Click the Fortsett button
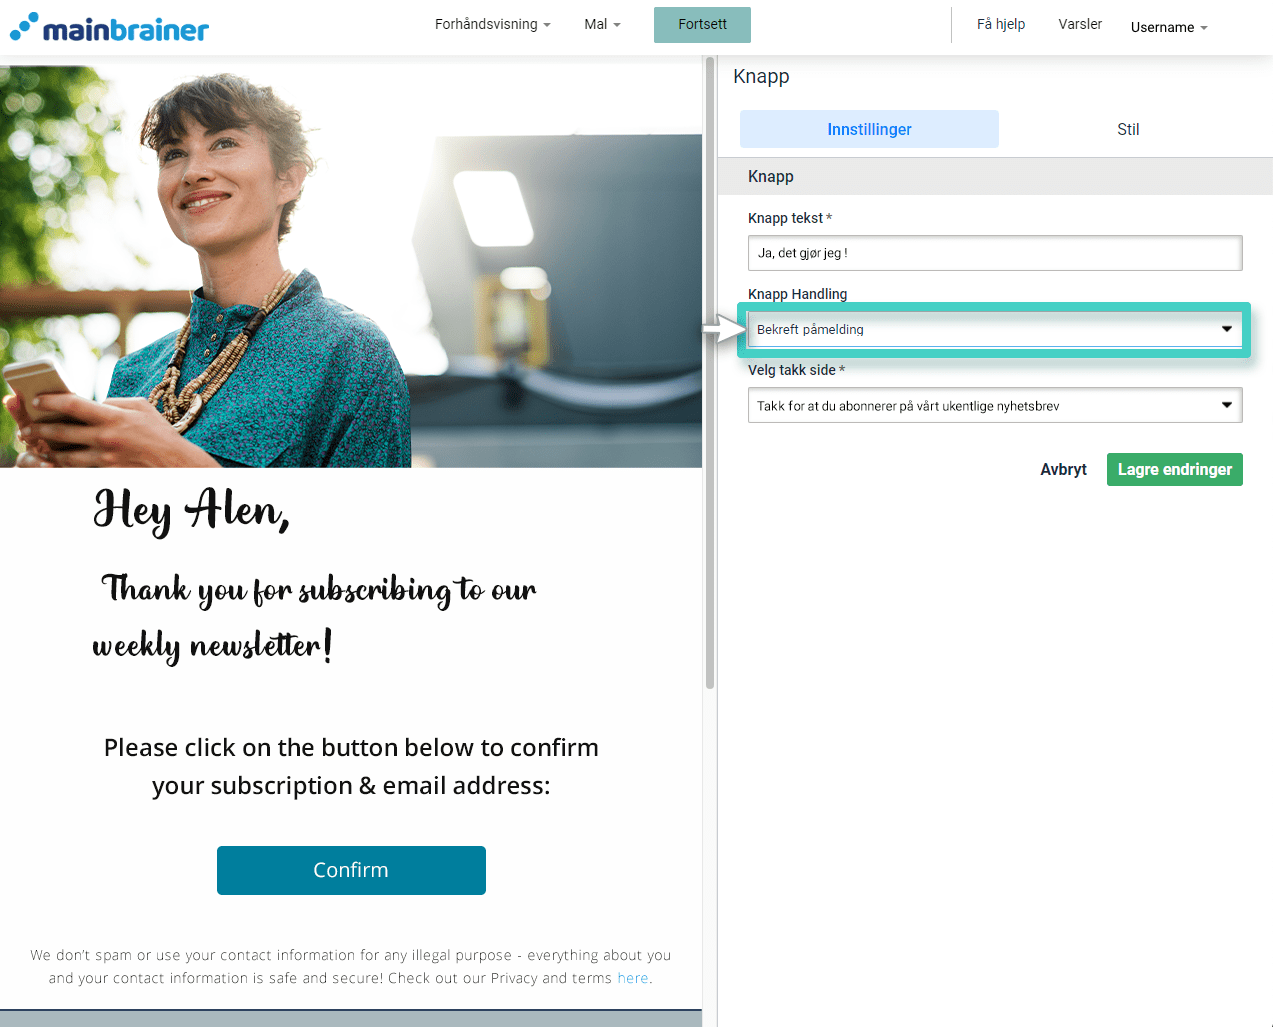Viewport: 1273px width, 1027px height. tap(702, 25)
